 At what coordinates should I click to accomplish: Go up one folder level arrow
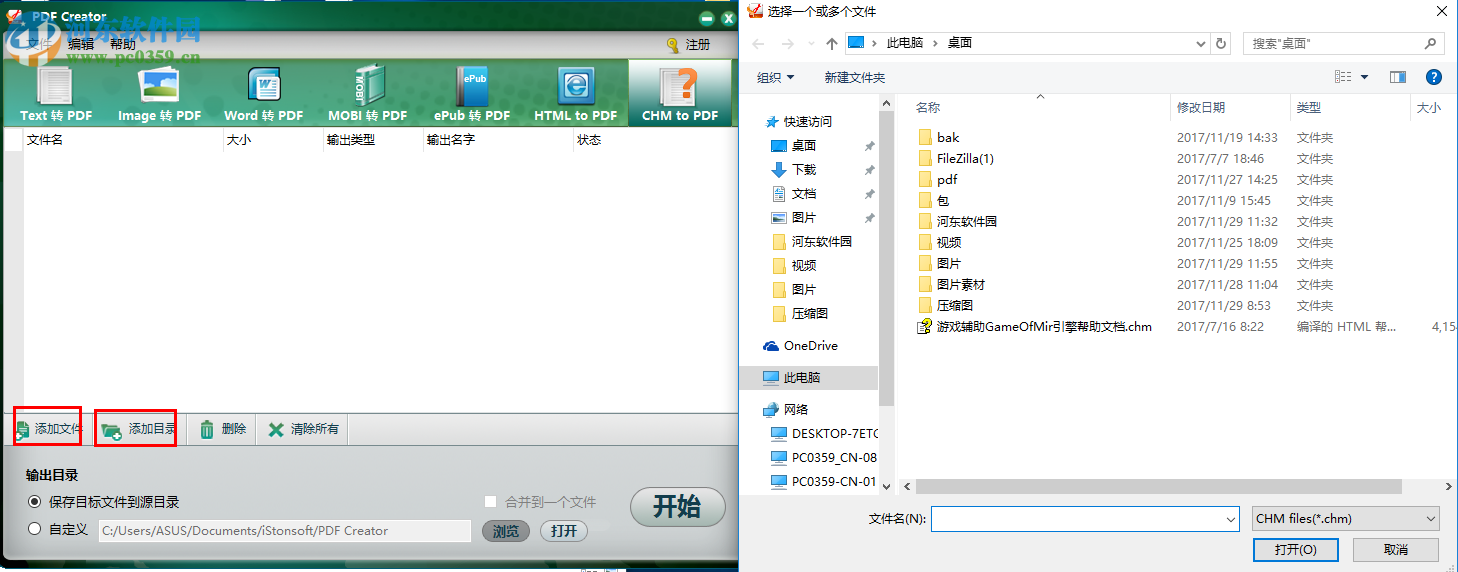pos(832,43)
